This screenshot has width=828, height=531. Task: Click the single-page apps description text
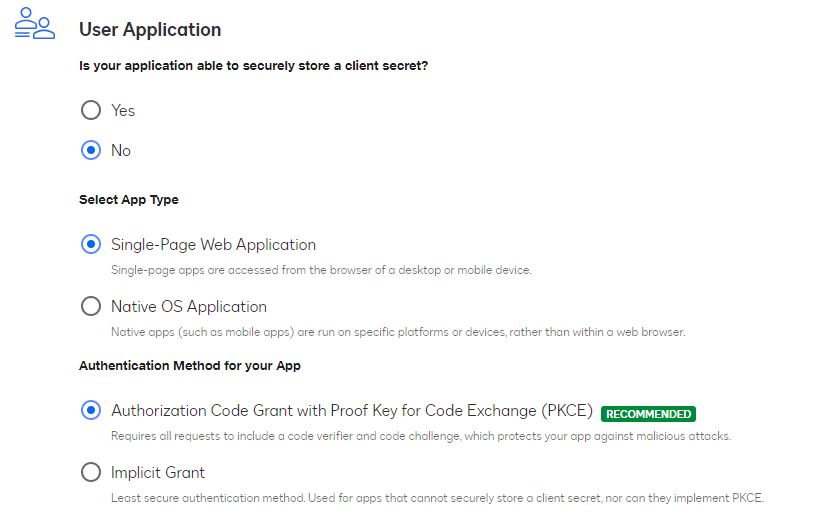coord(320,270)
